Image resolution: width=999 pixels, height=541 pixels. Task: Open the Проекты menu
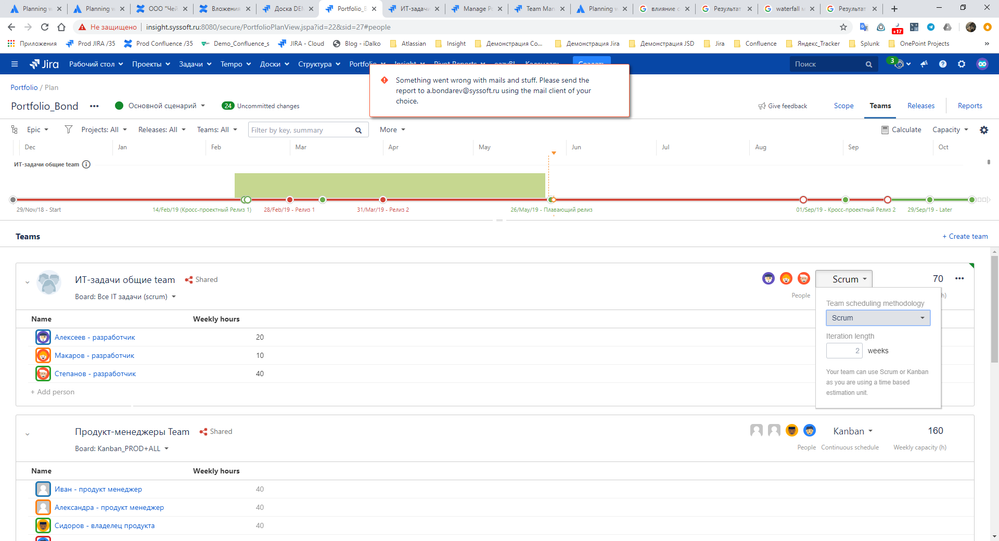(x=151, y=64)
